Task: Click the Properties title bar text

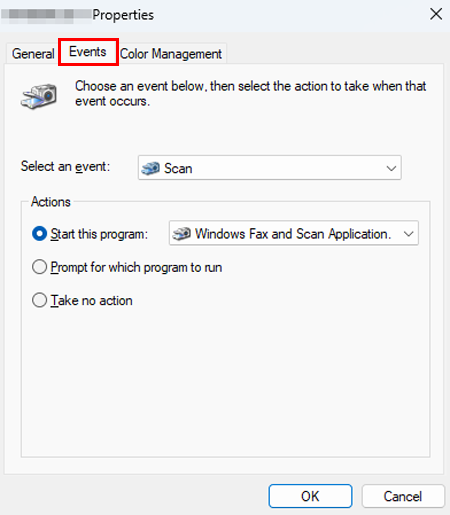Action: [x=123, y=15]
